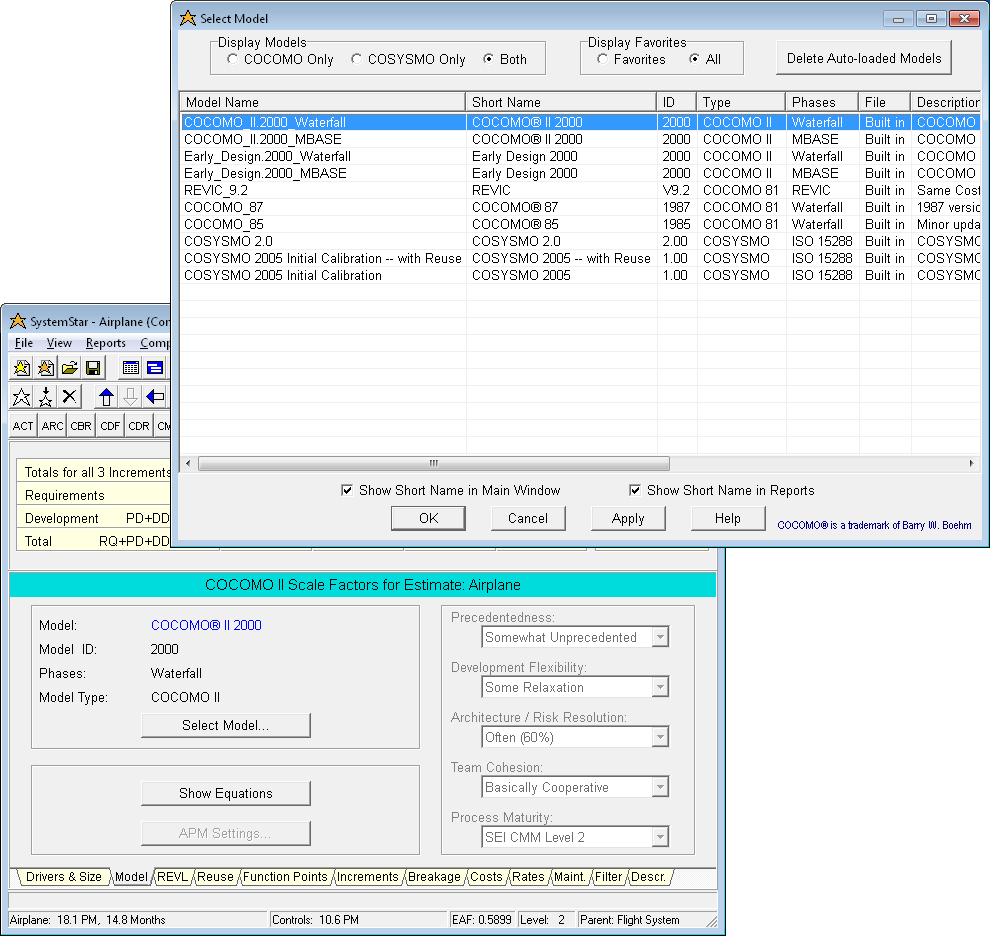Switch to the Reuse tab
This screenshot has height=936, width=990.
[215, 877]
